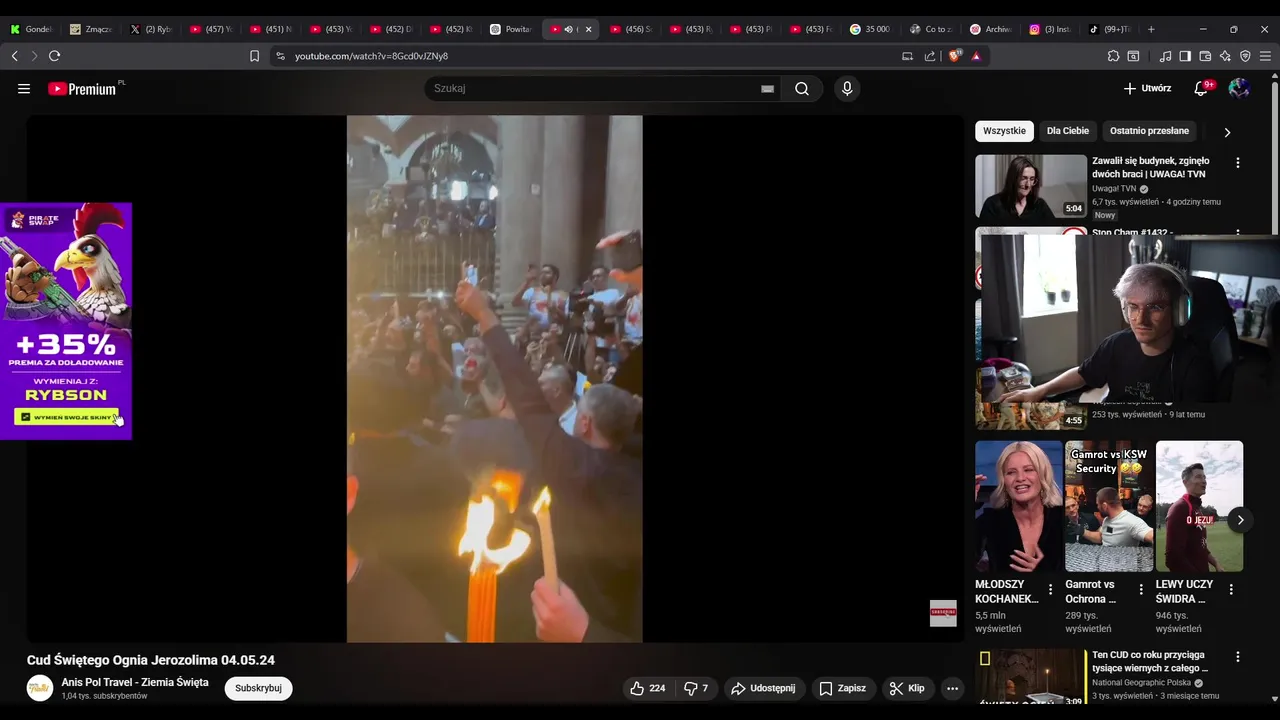The width and height of the screenshot is (1280, 720).
Task: Open Brave Shields lion icon
Action: pyautogui.click(x=954, y=56)
